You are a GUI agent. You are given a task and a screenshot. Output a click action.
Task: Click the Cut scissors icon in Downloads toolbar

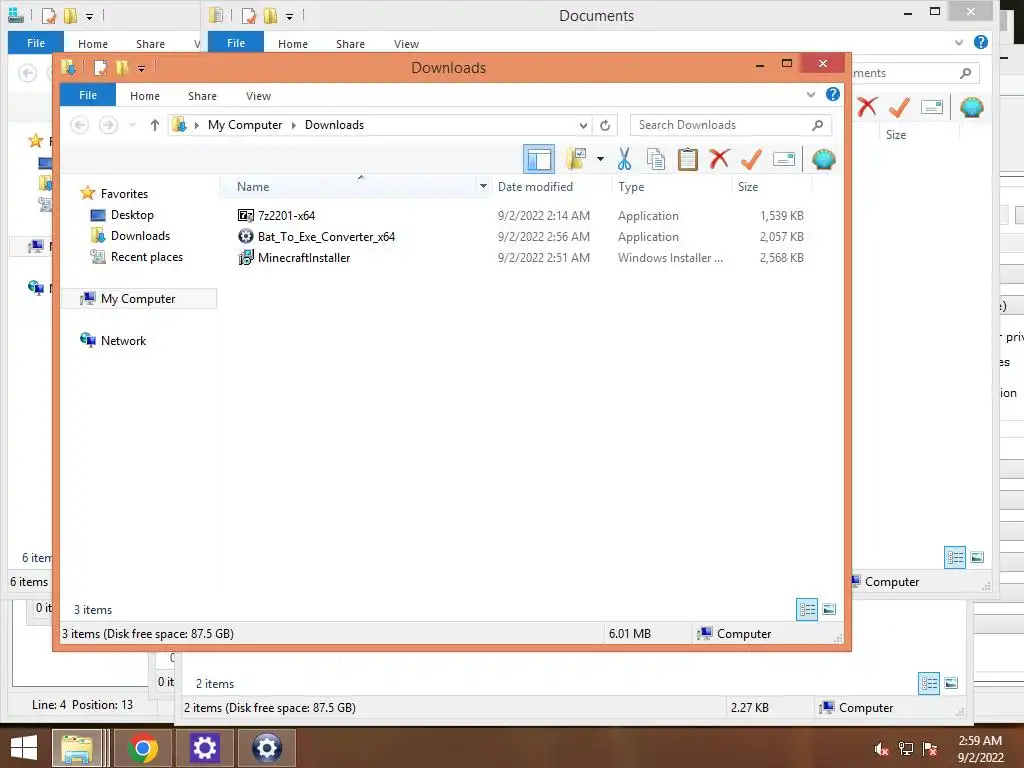point(624,159)
